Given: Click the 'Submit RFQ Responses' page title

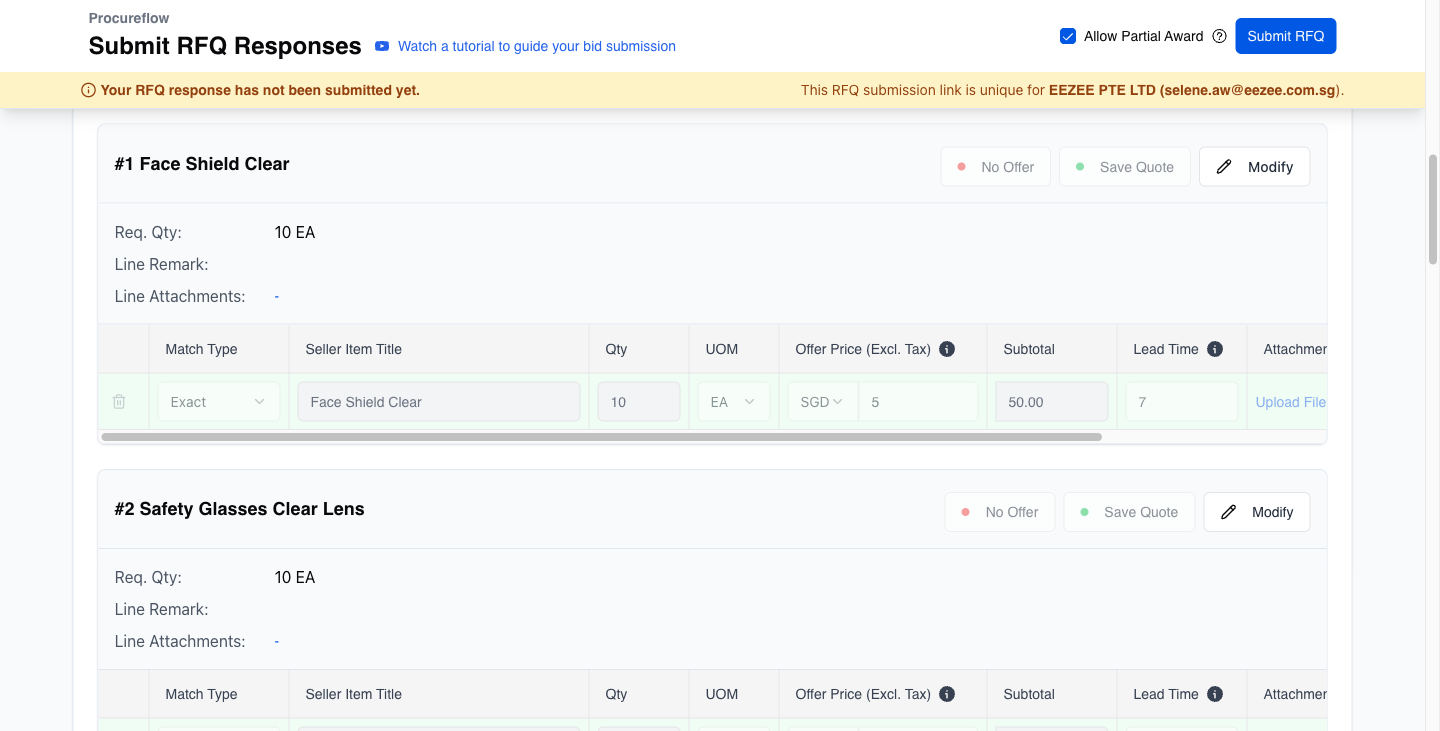Looking at the screenshot, I should 225,46.
